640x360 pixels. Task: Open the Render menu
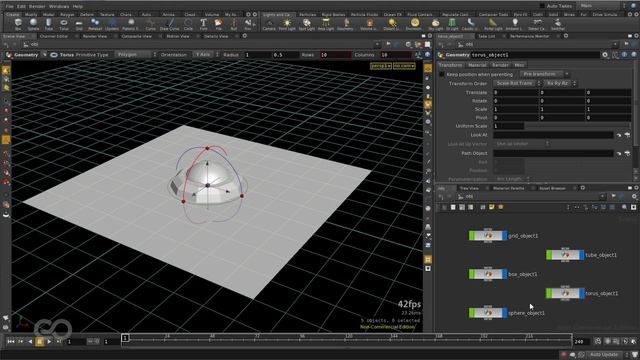(x=37, y=7)
